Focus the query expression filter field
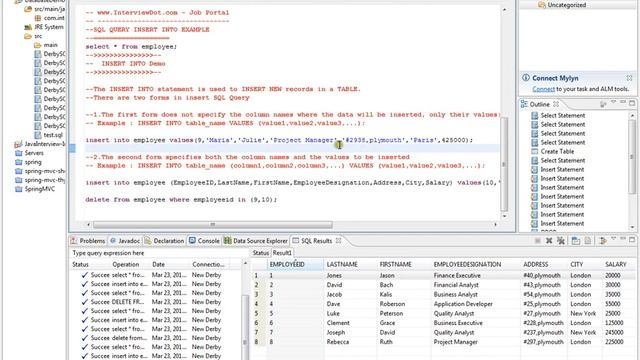Viewport: 640px width, 360px height. point(158,253)
